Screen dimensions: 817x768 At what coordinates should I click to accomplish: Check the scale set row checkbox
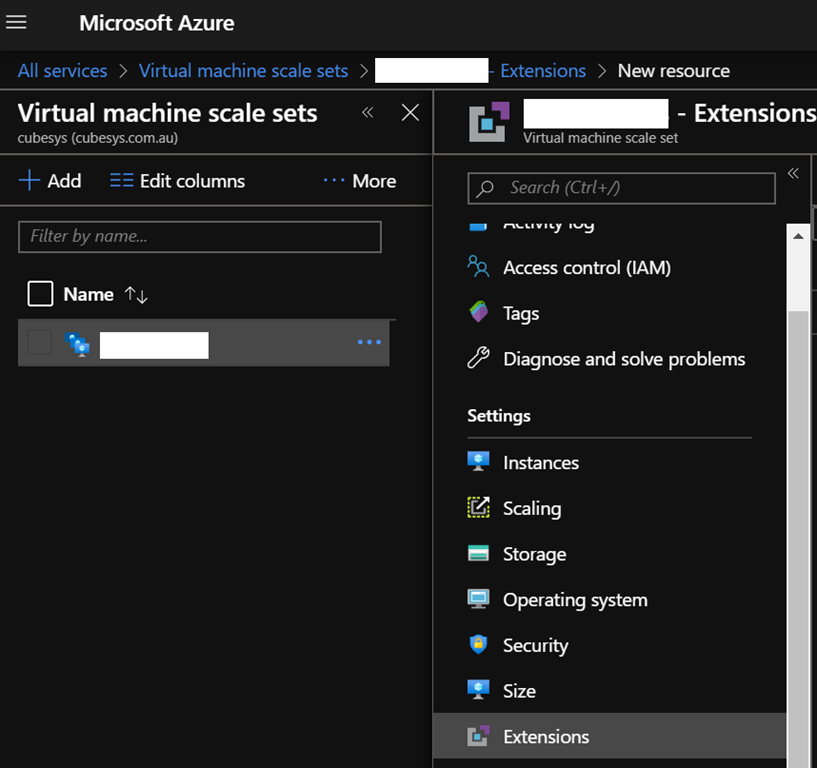click(39, 343)
